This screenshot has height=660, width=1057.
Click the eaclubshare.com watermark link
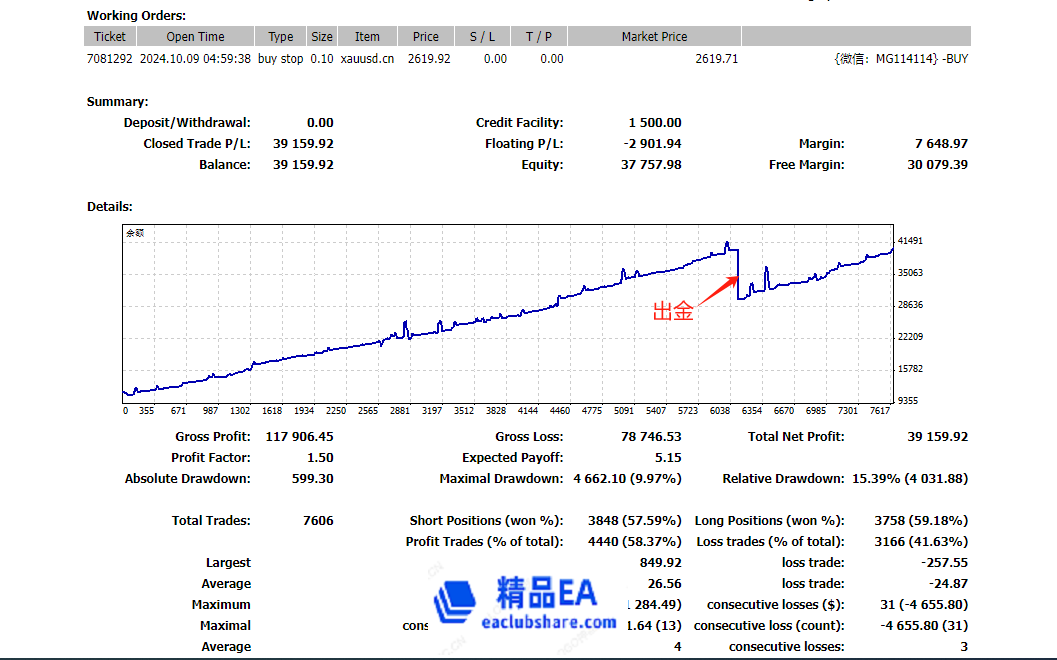[548, 622]
